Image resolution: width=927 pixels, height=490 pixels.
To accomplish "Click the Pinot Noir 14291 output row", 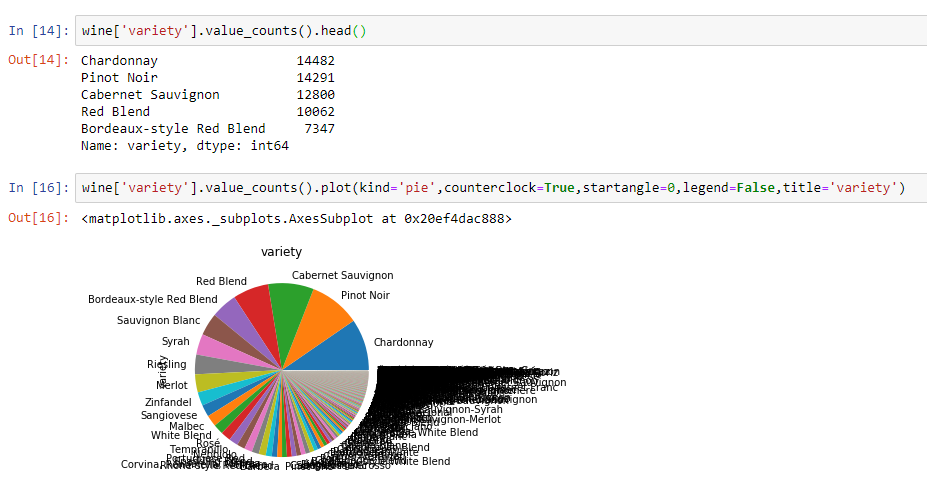I will coord(208,78).
